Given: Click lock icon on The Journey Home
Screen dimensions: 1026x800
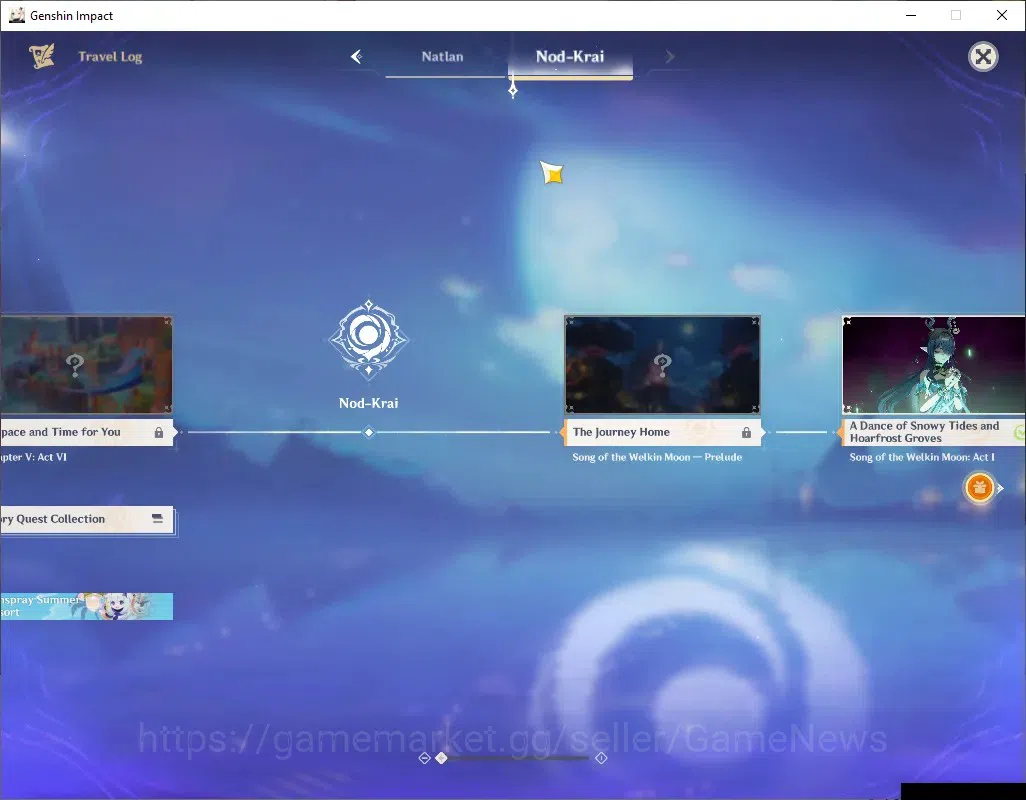Looking at the screenshot, I should point(746,432).
